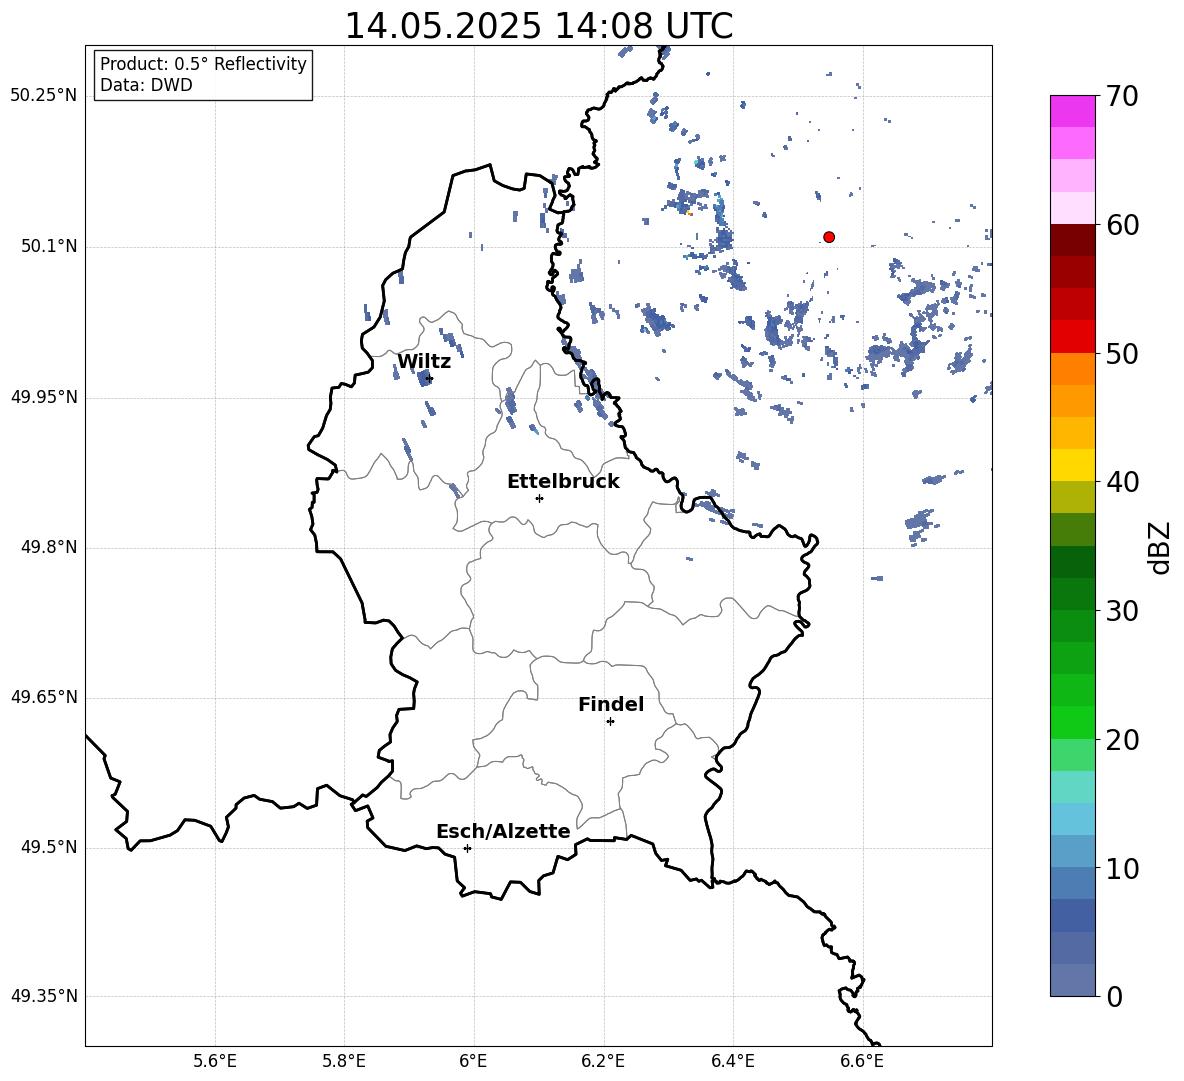Image resolution: width=1184 pixels, height=1081 pixels.
Task: Click the "Data: DWD" text
Action: coord(146,85)
